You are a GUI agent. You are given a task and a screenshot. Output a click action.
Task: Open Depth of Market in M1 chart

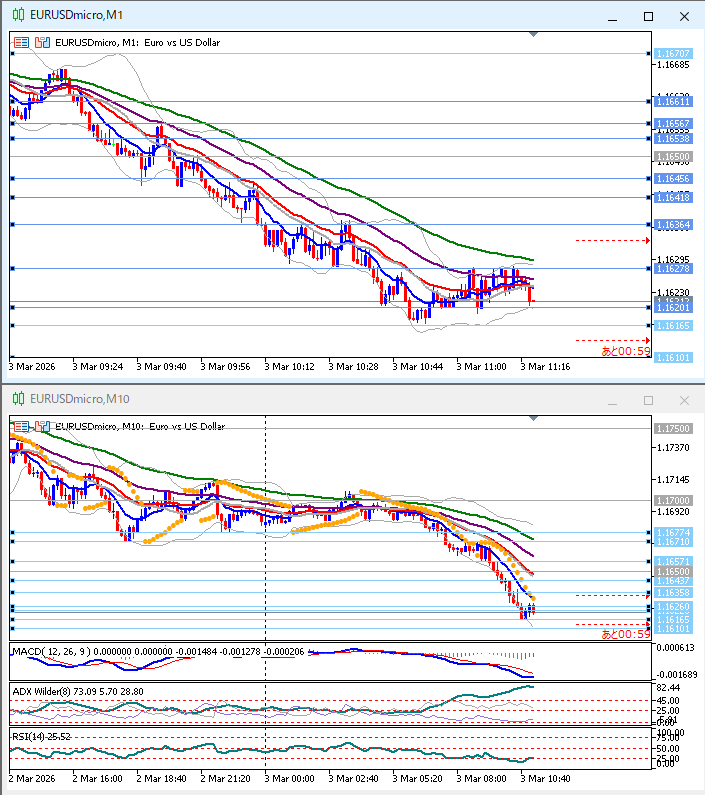(42, 42)
